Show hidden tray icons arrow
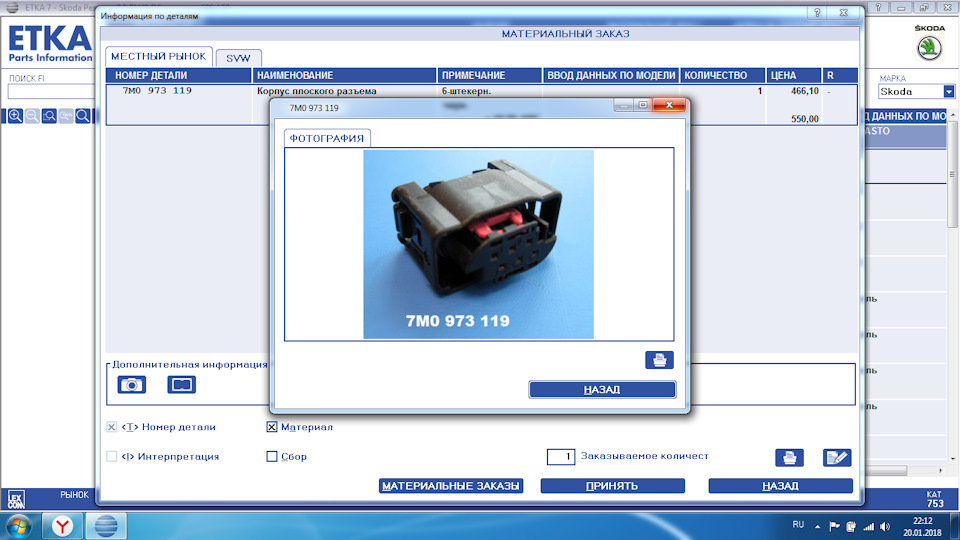This screenshot has height=540, width=960. [x=817, y=527]
